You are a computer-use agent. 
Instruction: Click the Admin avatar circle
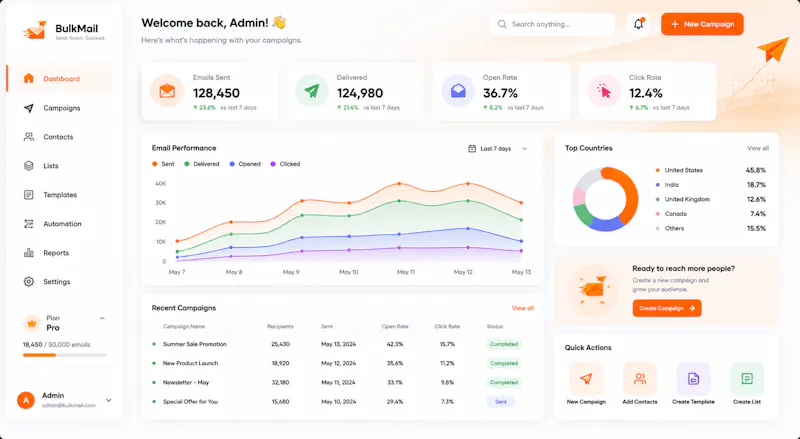click(26, 400)
